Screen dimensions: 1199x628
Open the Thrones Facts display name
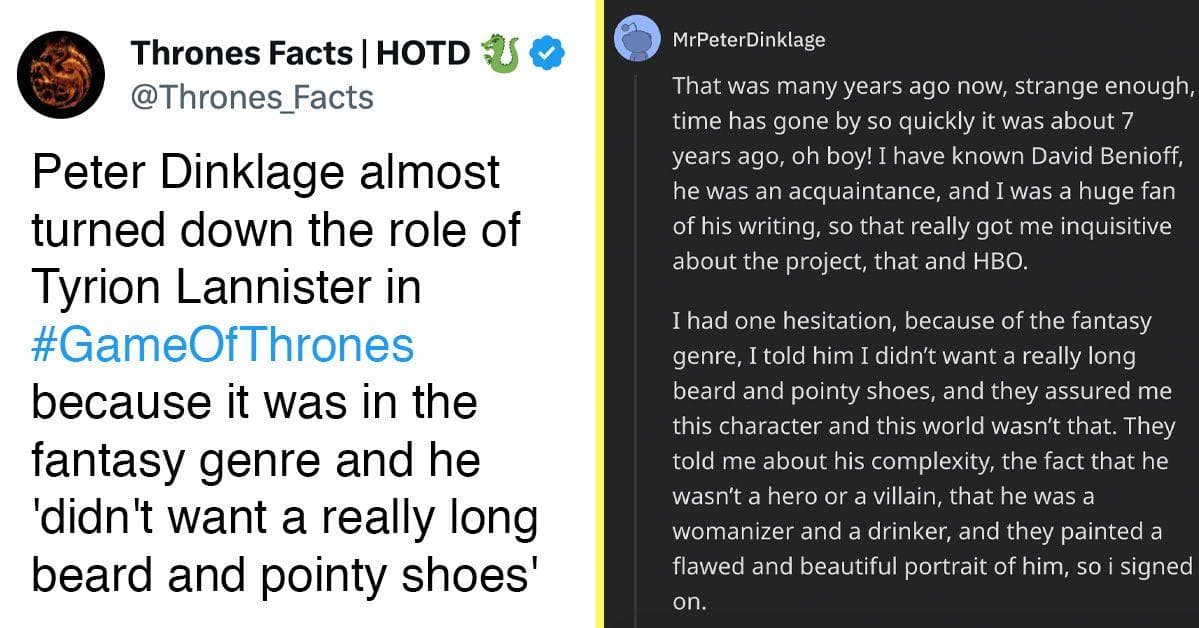242,54
